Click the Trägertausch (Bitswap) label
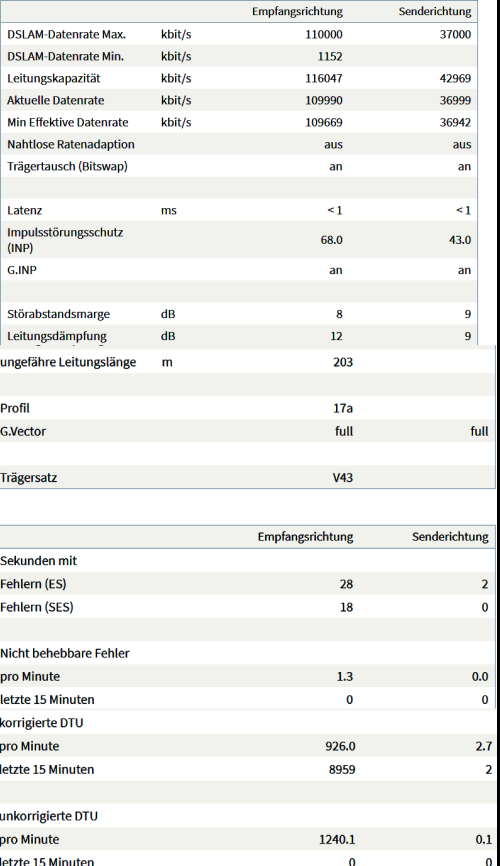 click(67, 166)
